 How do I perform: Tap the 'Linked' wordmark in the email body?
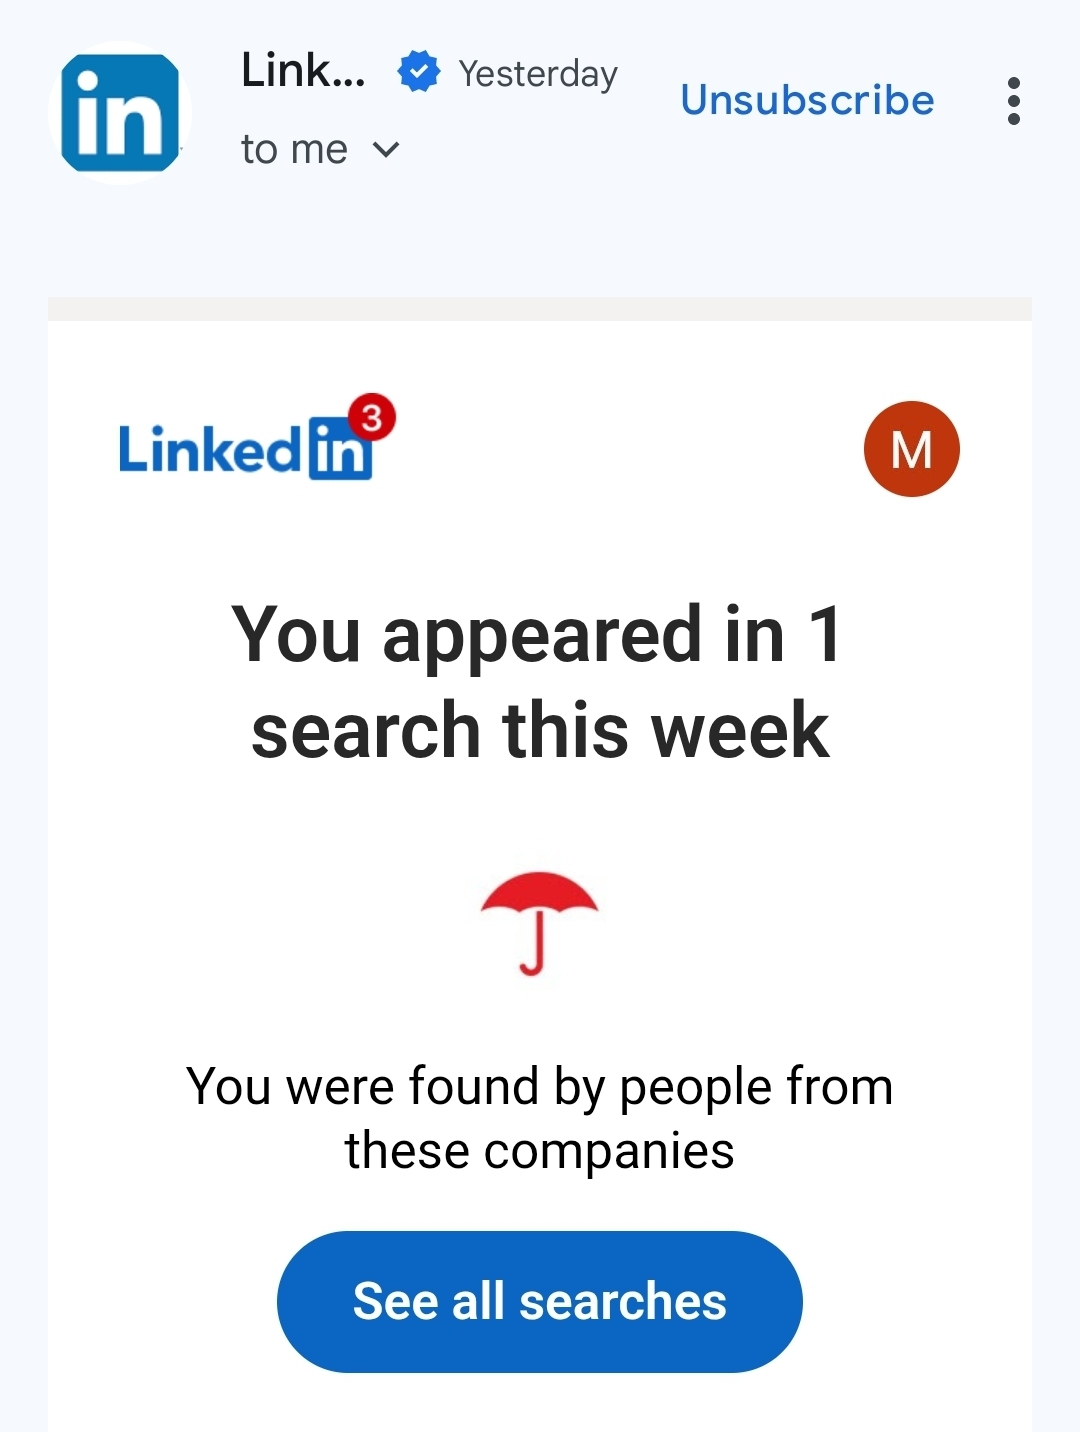pos(208,450)
